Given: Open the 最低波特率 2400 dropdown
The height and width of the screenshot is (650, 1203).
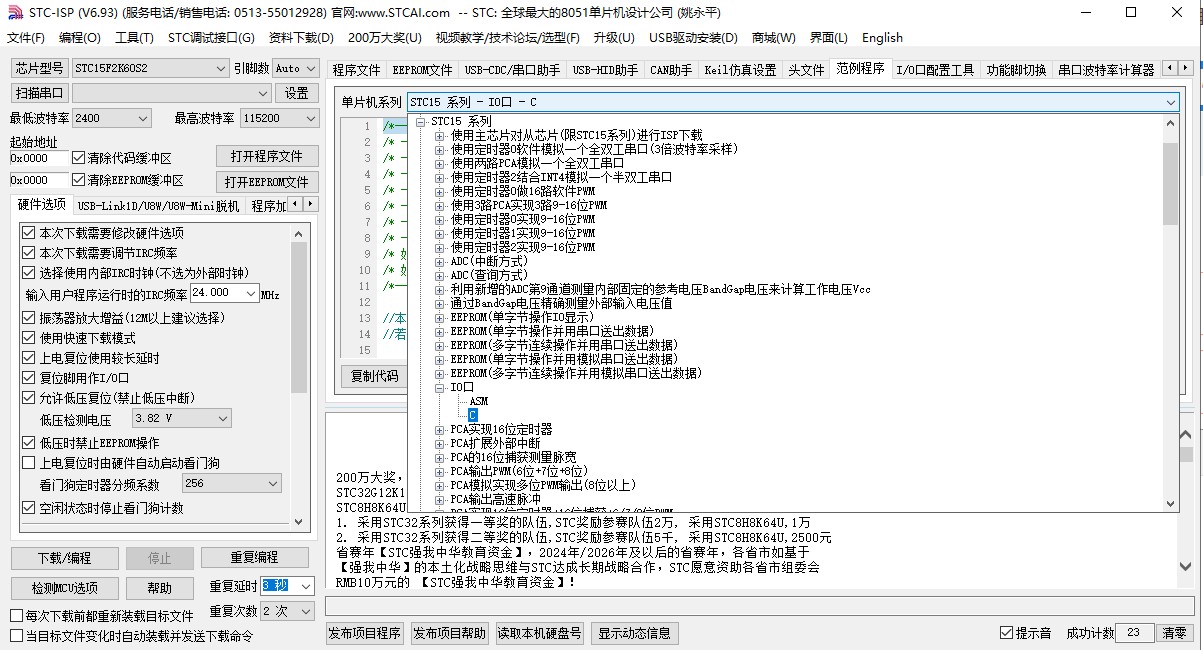Looking at the screenshot, I should click(111, 118).
